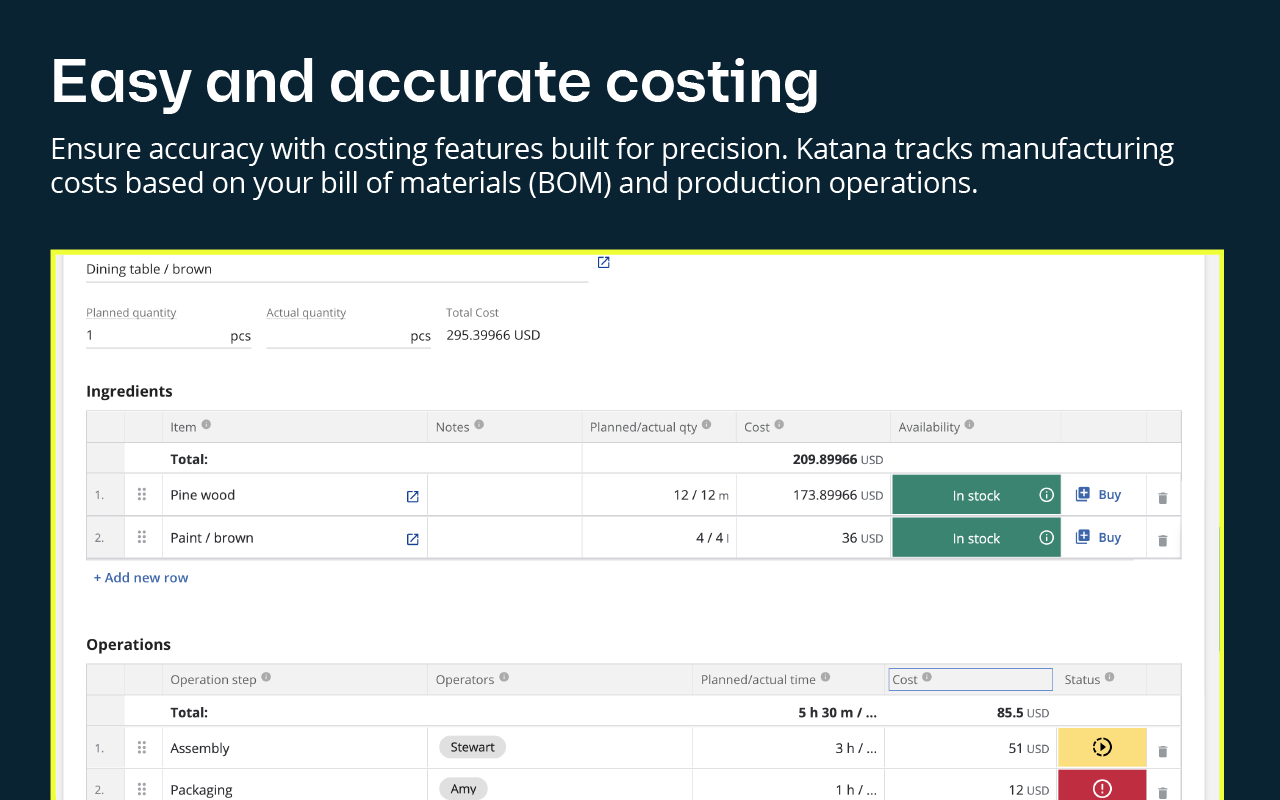Delete the Pine wood ingredient row

point(1162,498)
